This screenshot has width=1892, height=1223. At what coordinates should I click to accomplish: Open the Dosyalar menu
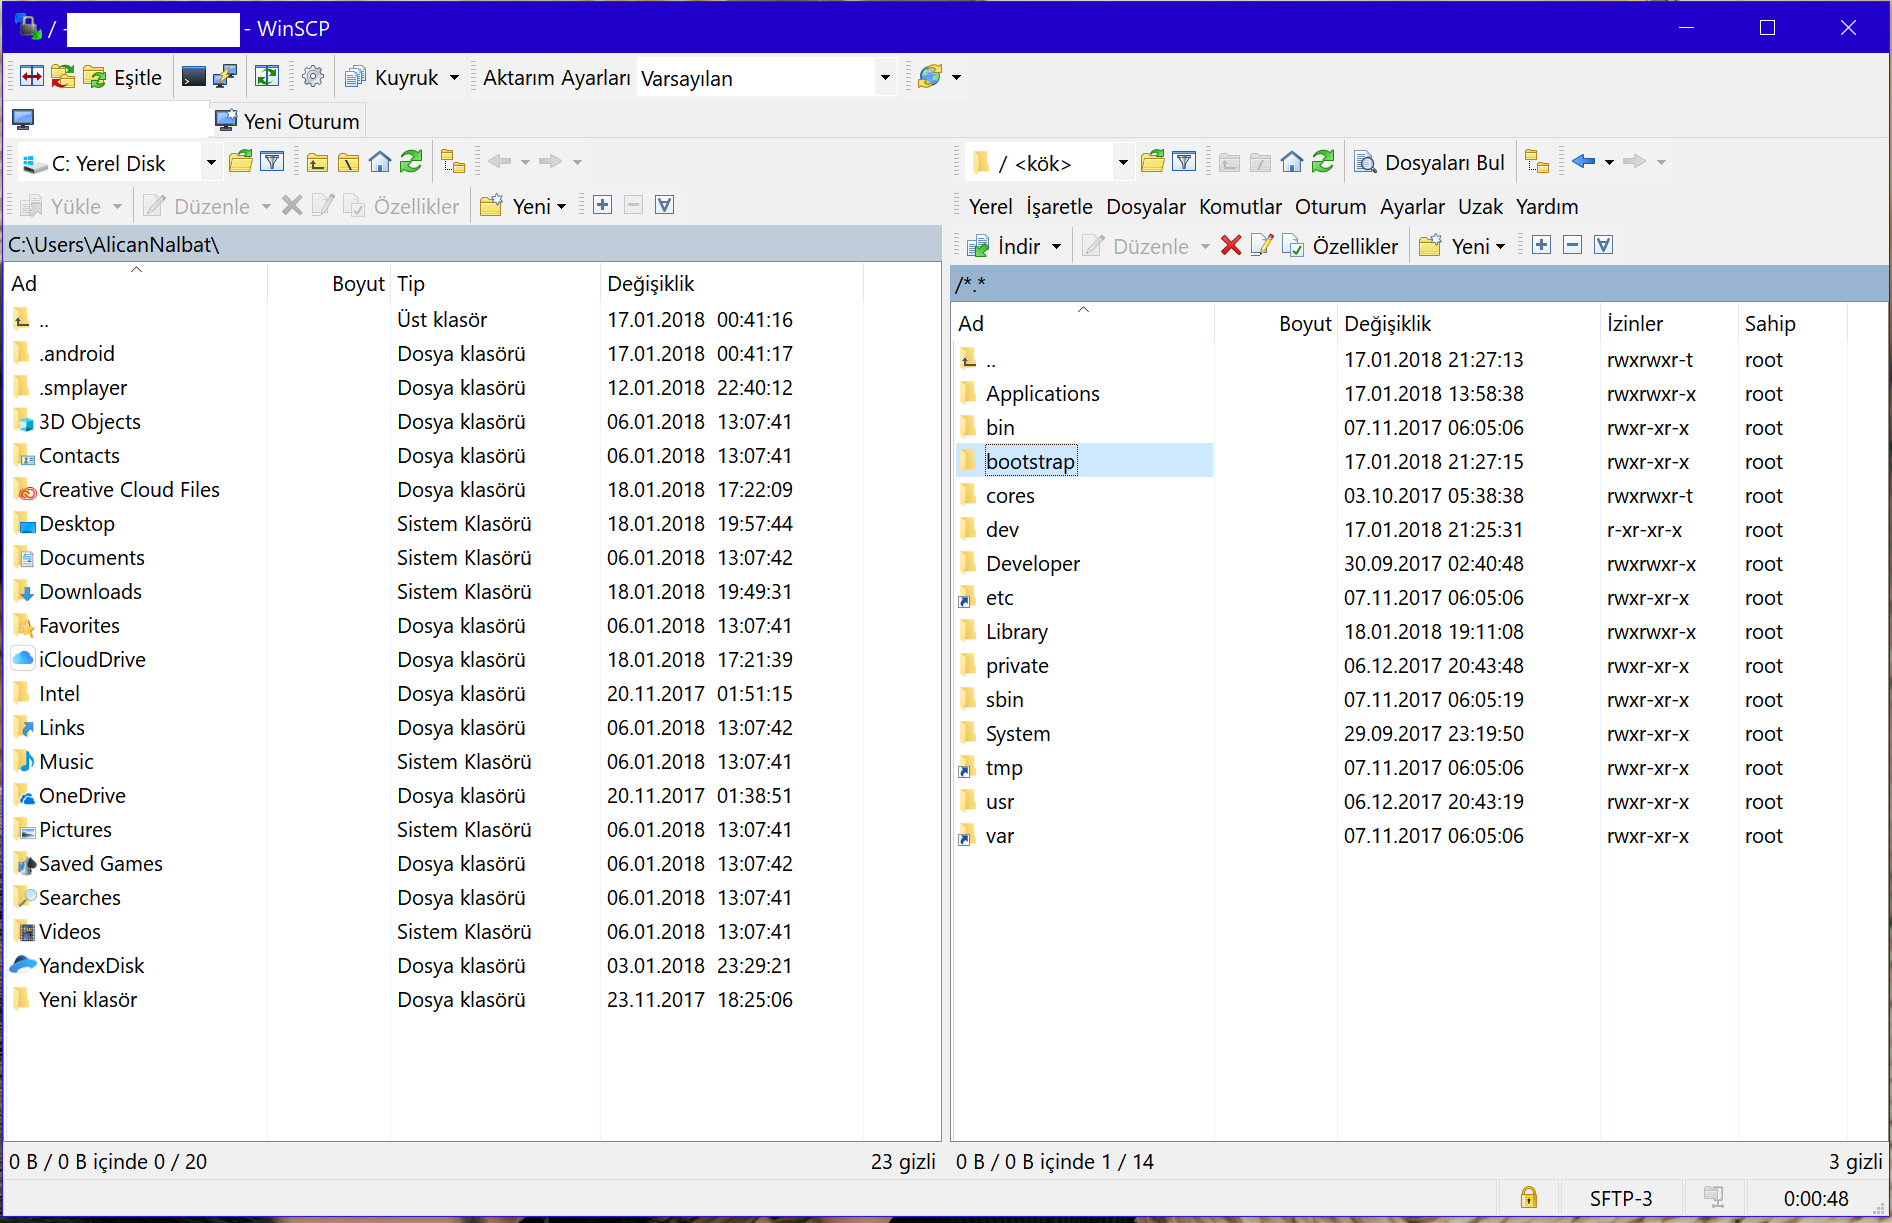pos(1146,206)
